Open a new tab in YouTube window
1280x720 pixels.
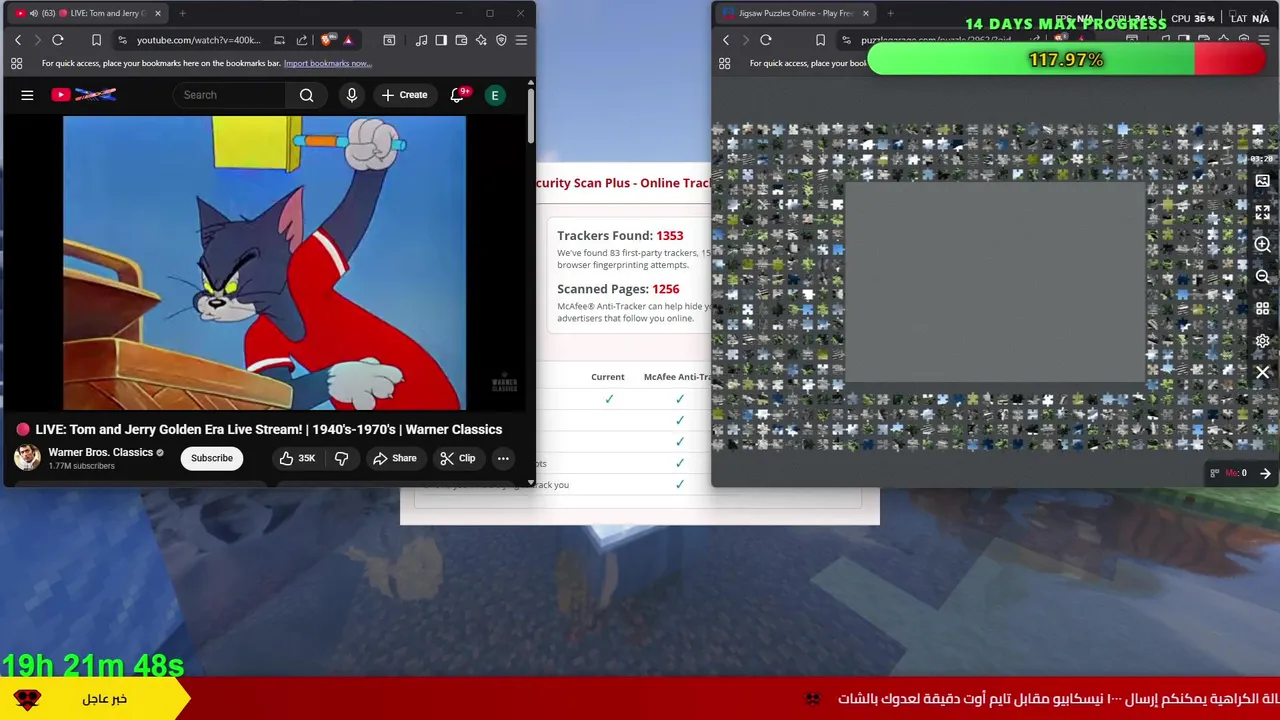pyautogui.click(x=183, y=13)
